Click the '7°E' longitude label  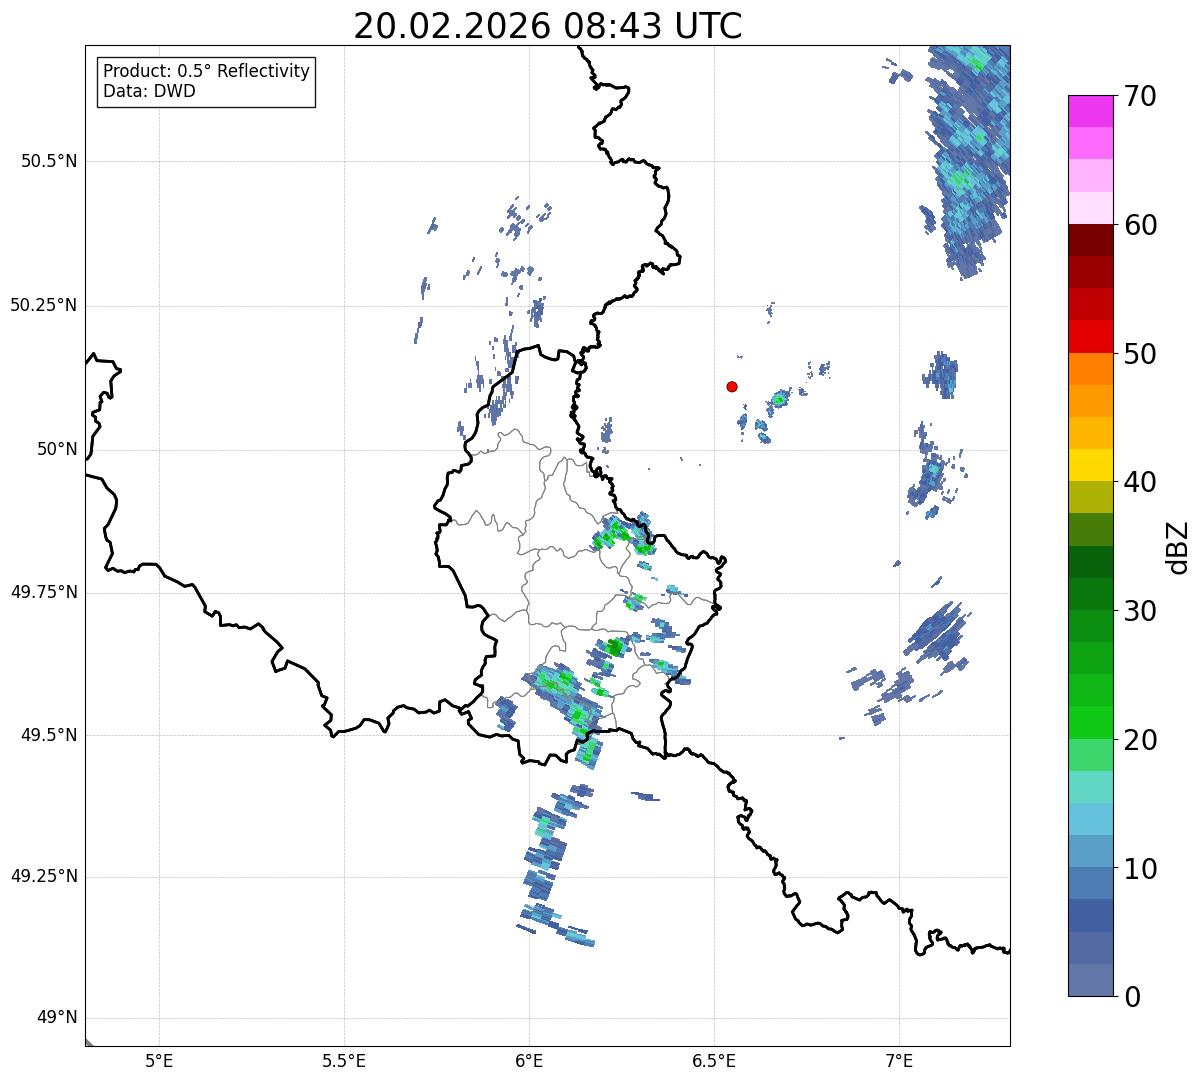point(899,1060)
